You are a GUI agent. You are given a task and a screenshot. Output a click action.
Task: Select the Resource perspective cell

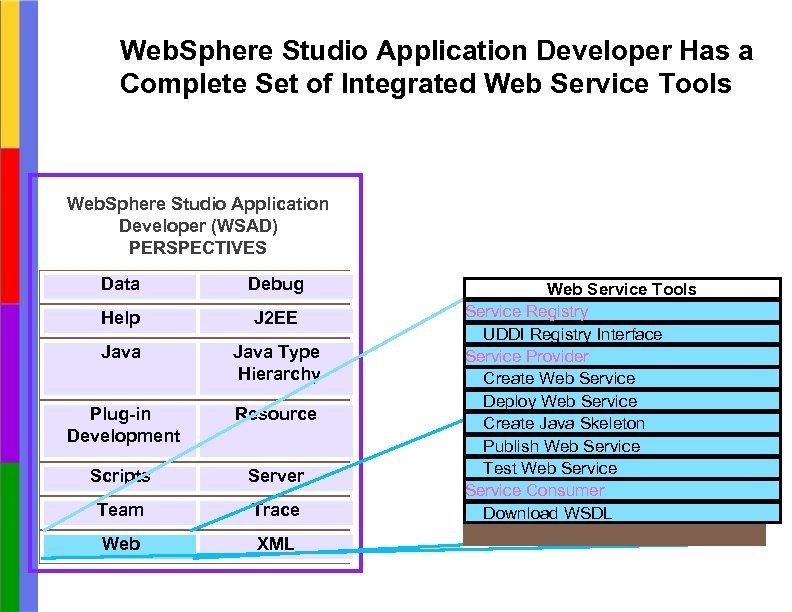[x=276, y=430]
